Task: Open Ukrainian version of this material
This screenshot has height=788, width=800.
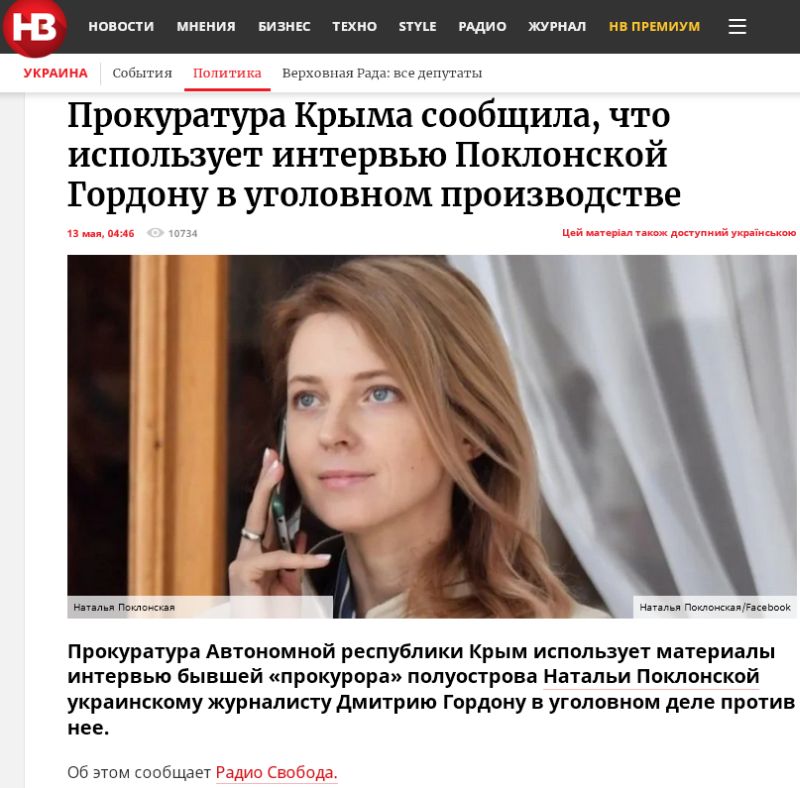Action: pos(679,233)
